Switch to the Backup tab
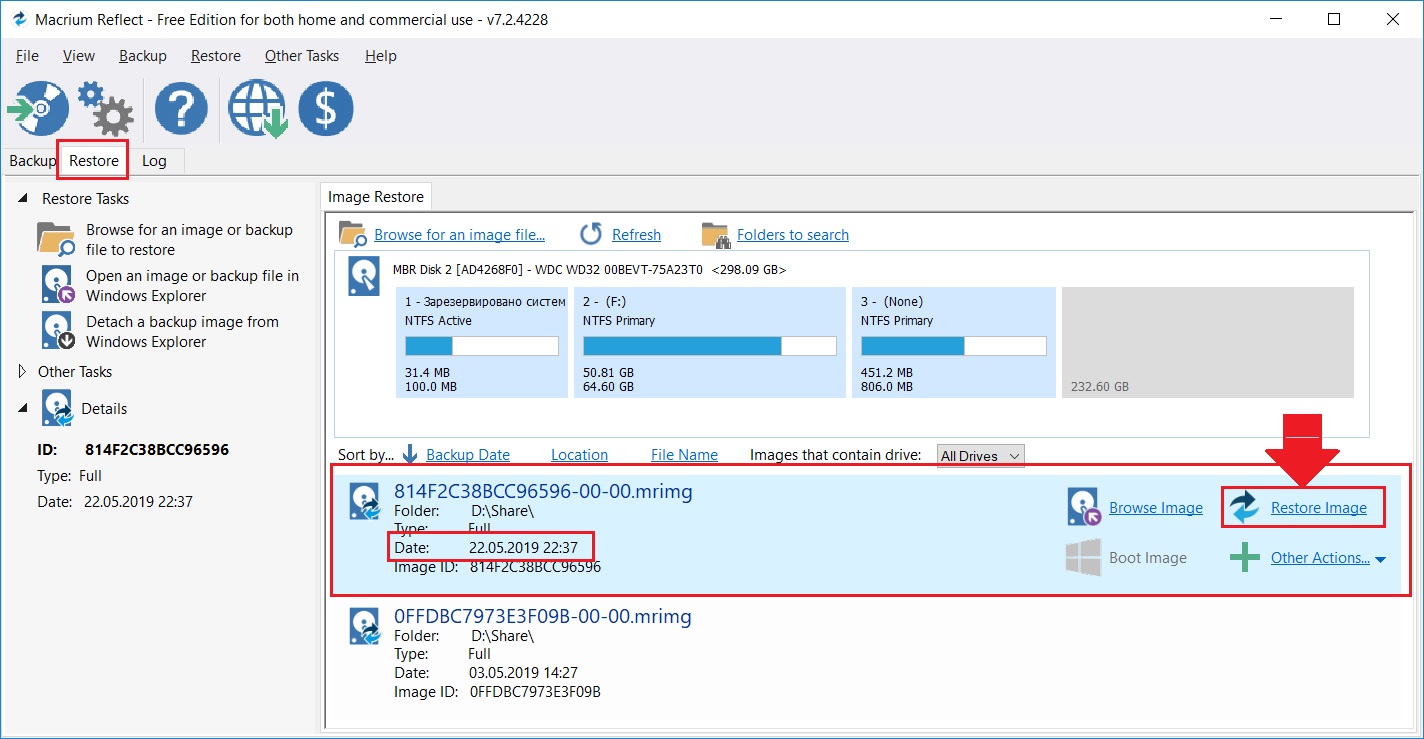Screen dimensions: 1424x739 [x=33, y=161]
